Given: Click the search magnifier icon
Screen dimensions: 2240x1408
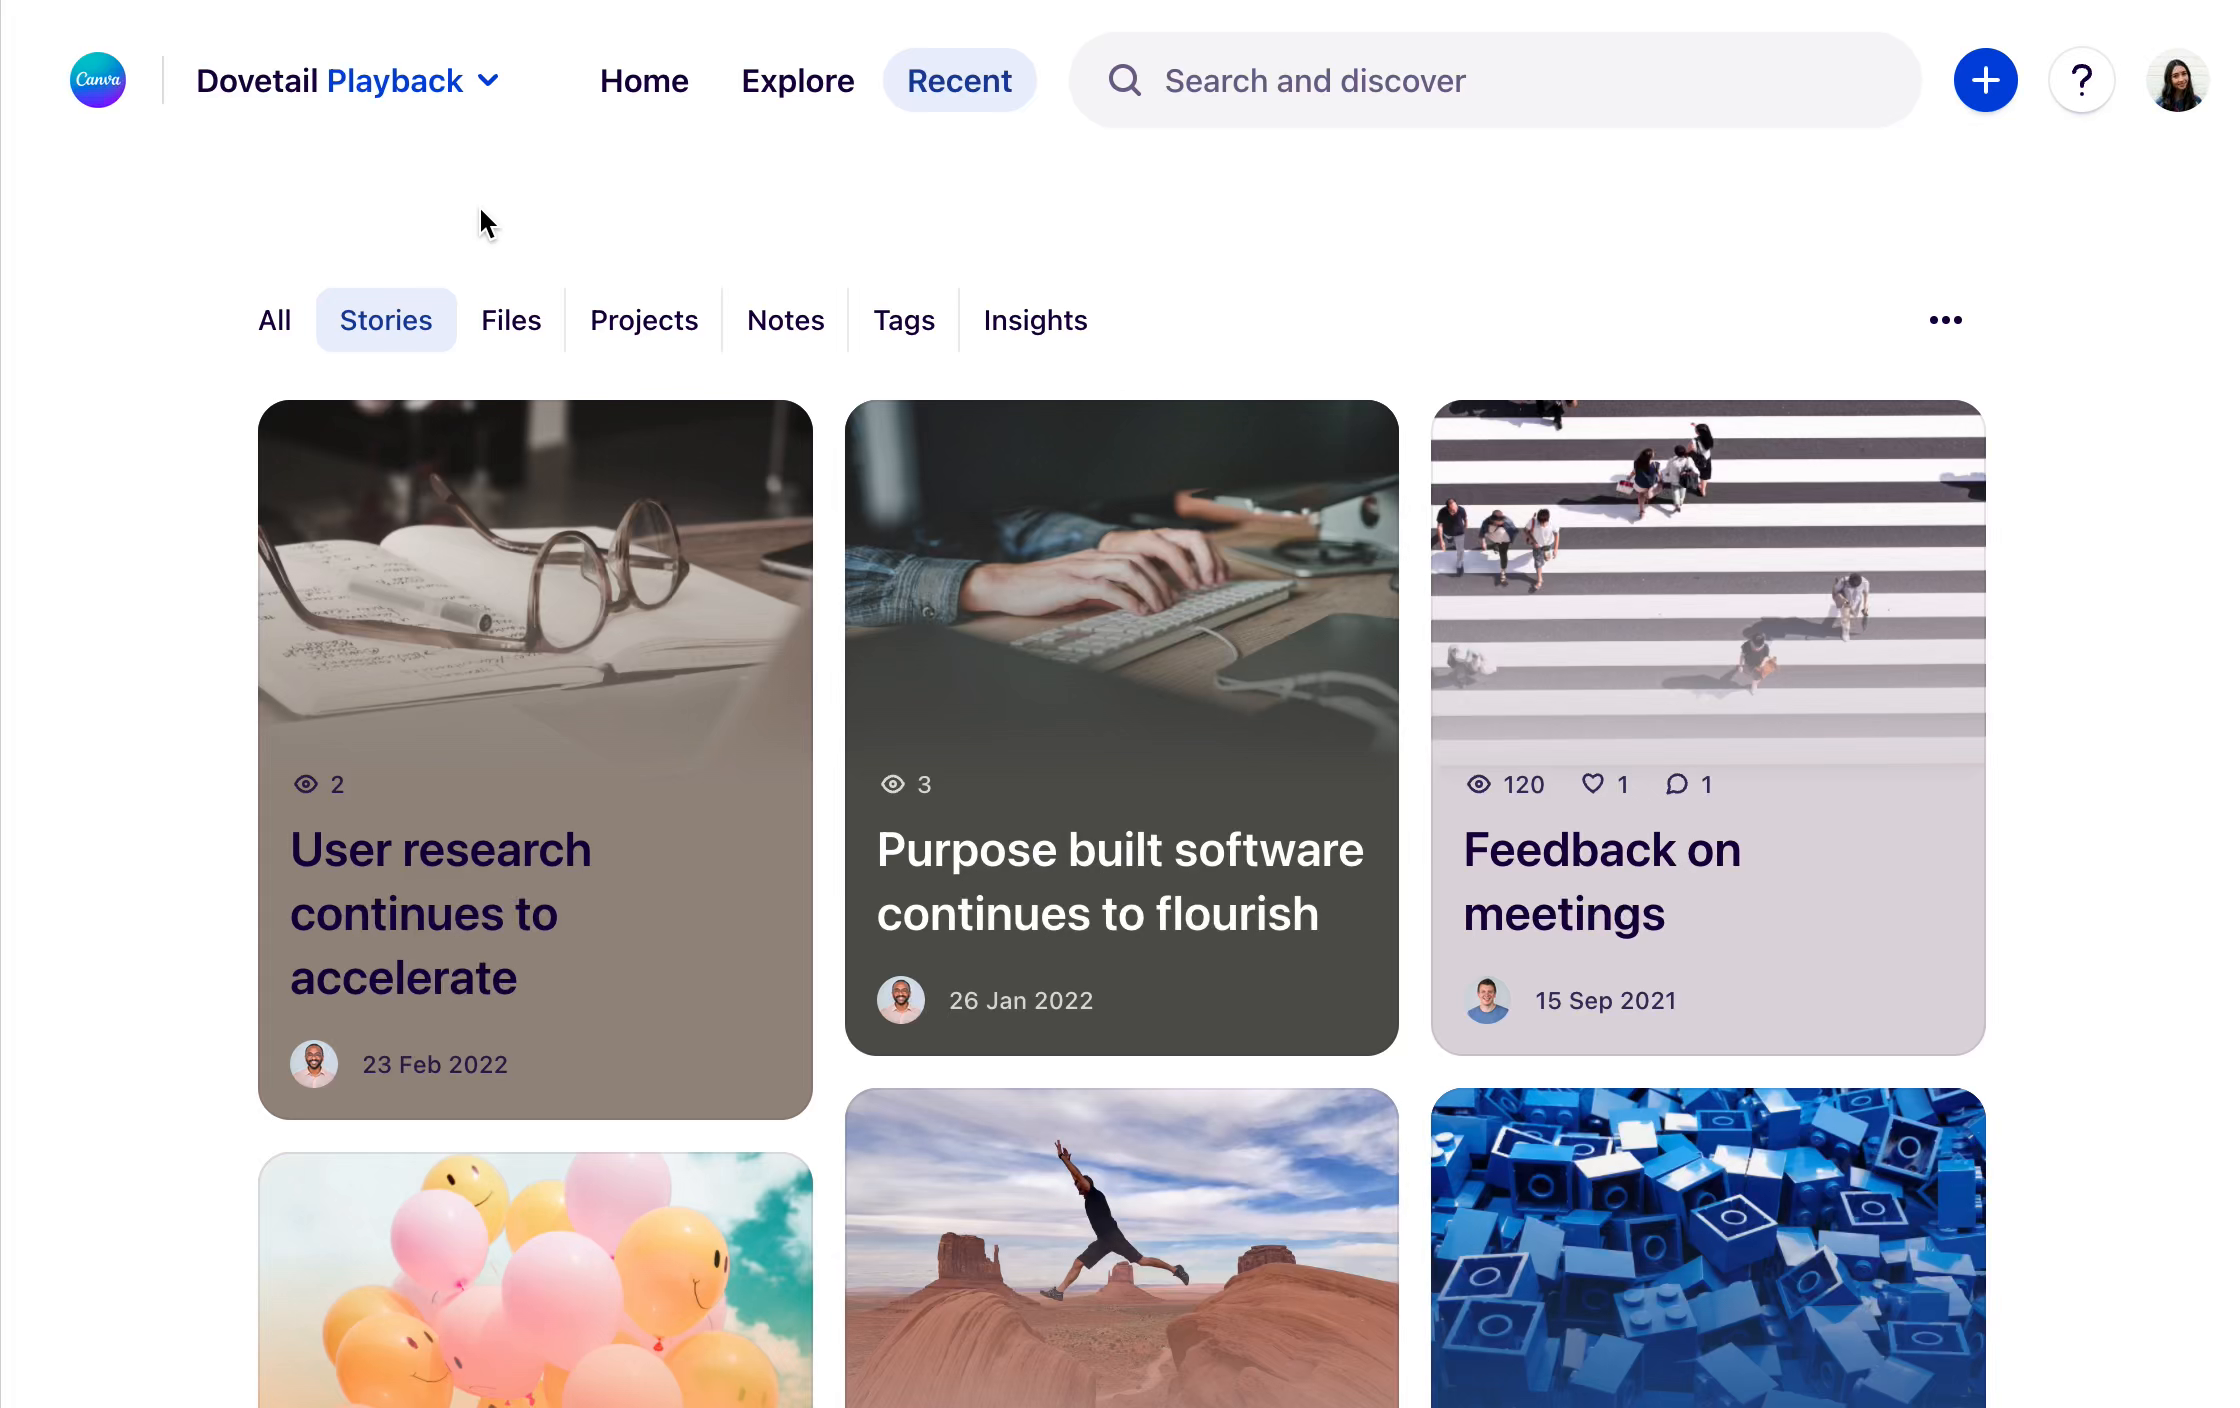Looking at the screenshot, I should click(1125, 80).
